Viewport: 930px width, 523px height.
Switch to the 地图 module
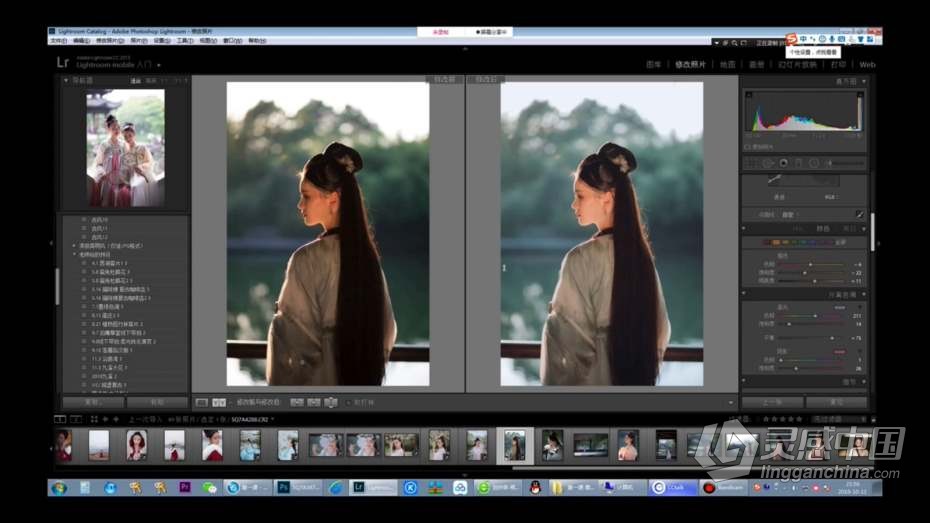click(728, 65)
